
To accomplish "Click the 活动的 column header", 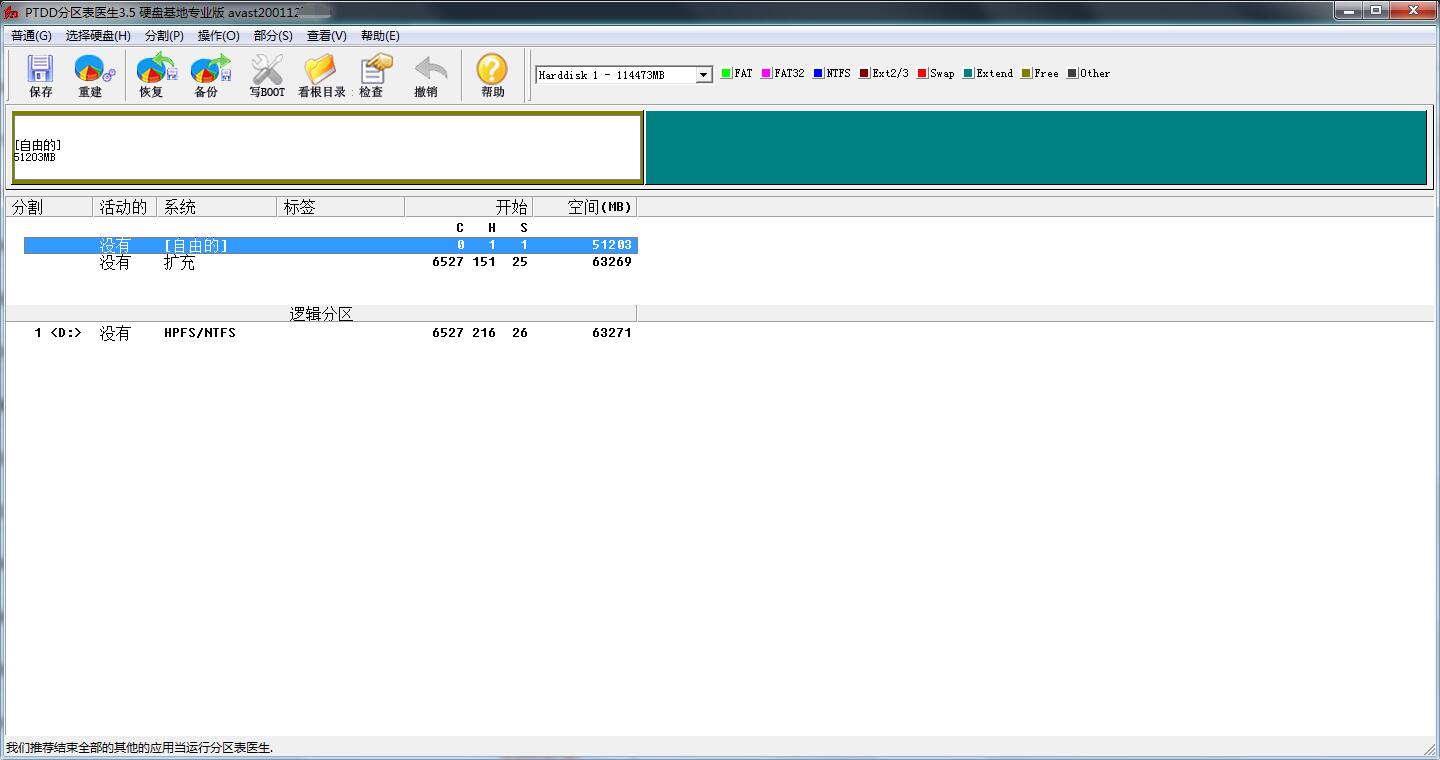I will (124, 207).
